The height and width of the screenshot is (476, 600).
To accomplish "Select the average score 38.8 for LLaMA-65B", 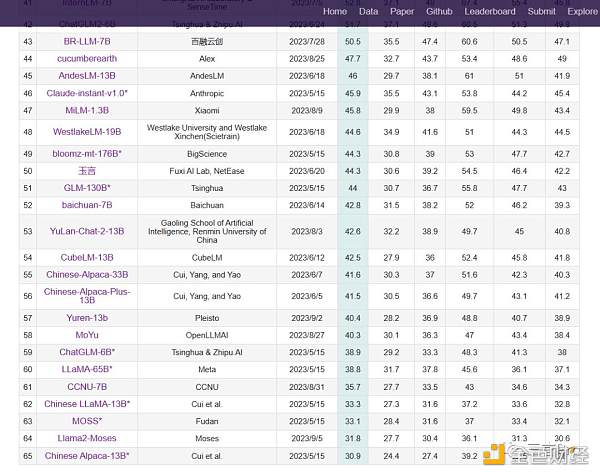I will point(353,370).
